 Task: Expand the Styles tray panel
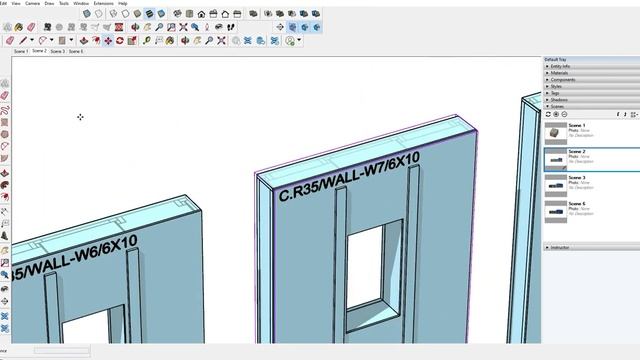[591, 86]
